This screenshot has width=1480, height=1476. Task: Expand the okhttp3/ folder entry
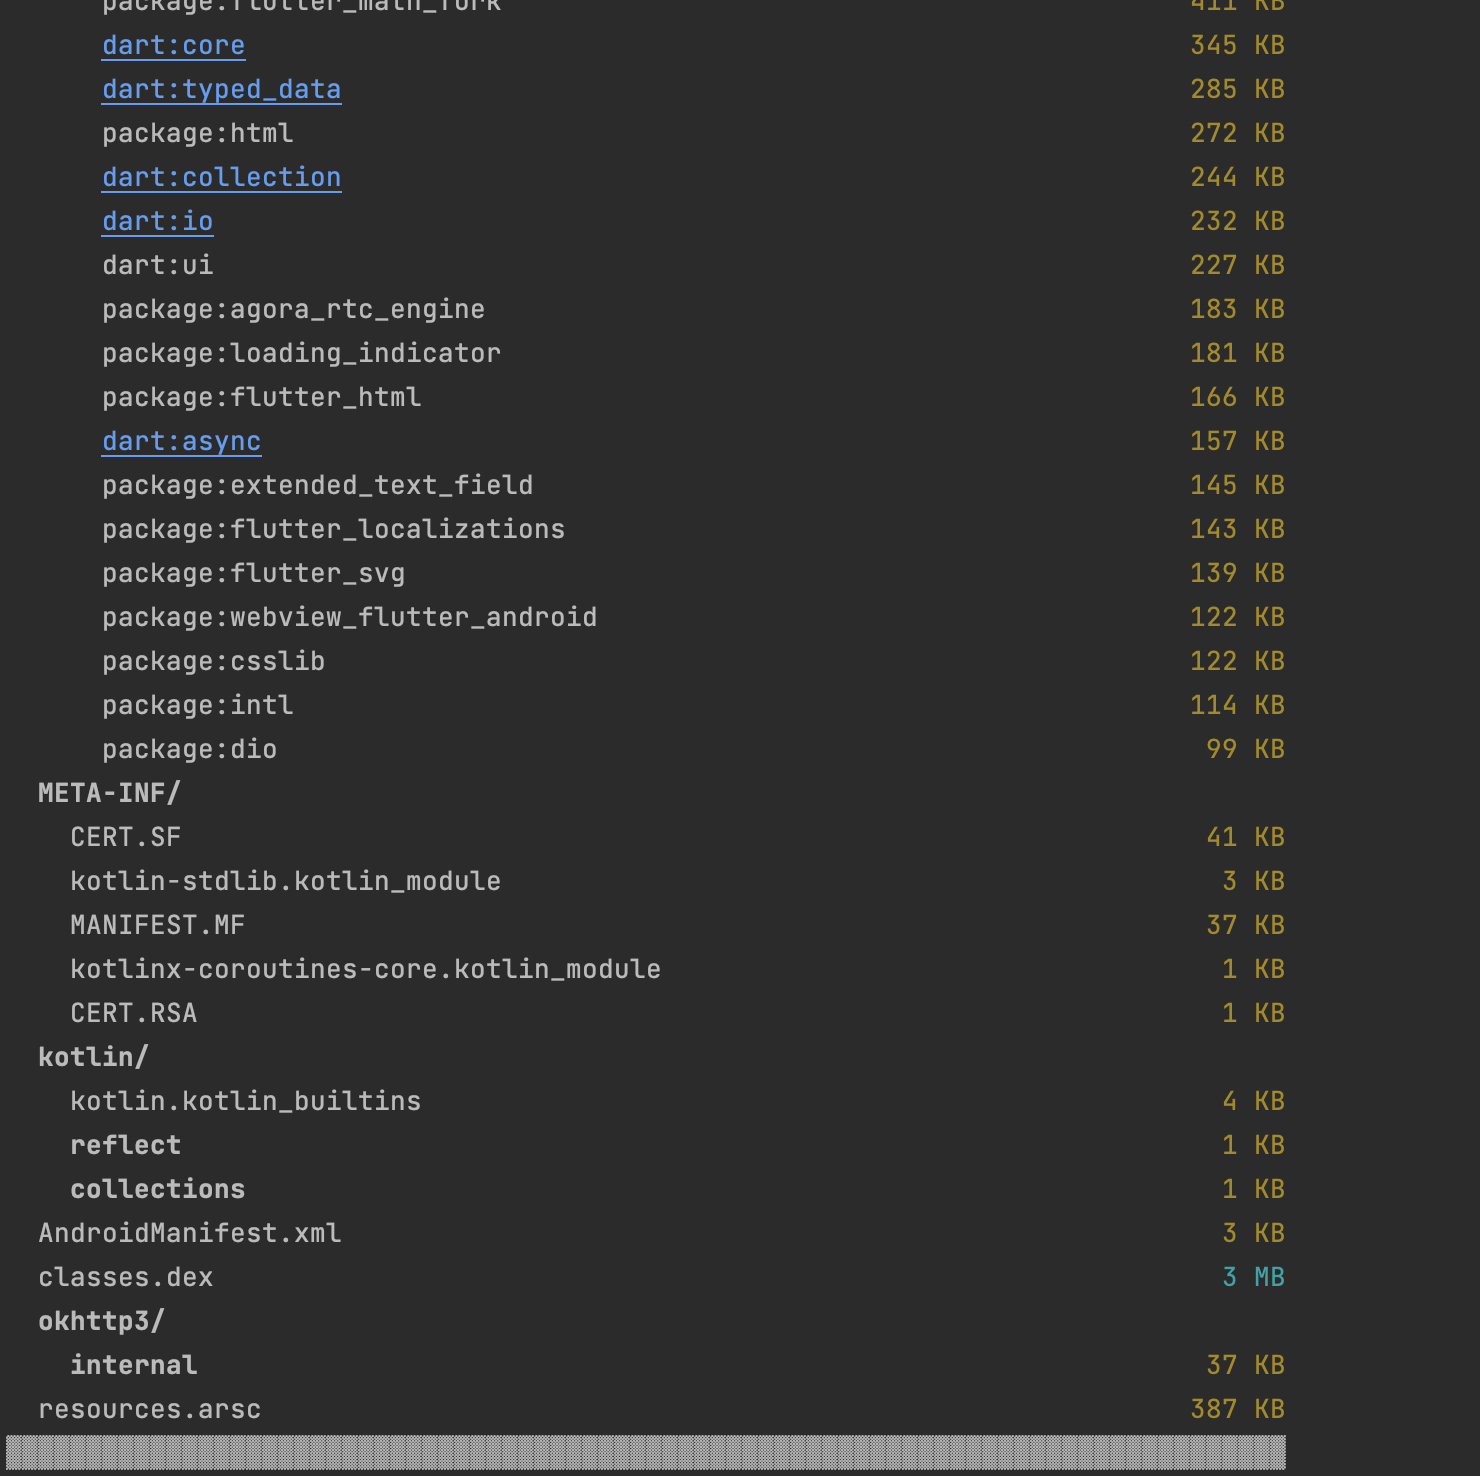point(100,1320)
